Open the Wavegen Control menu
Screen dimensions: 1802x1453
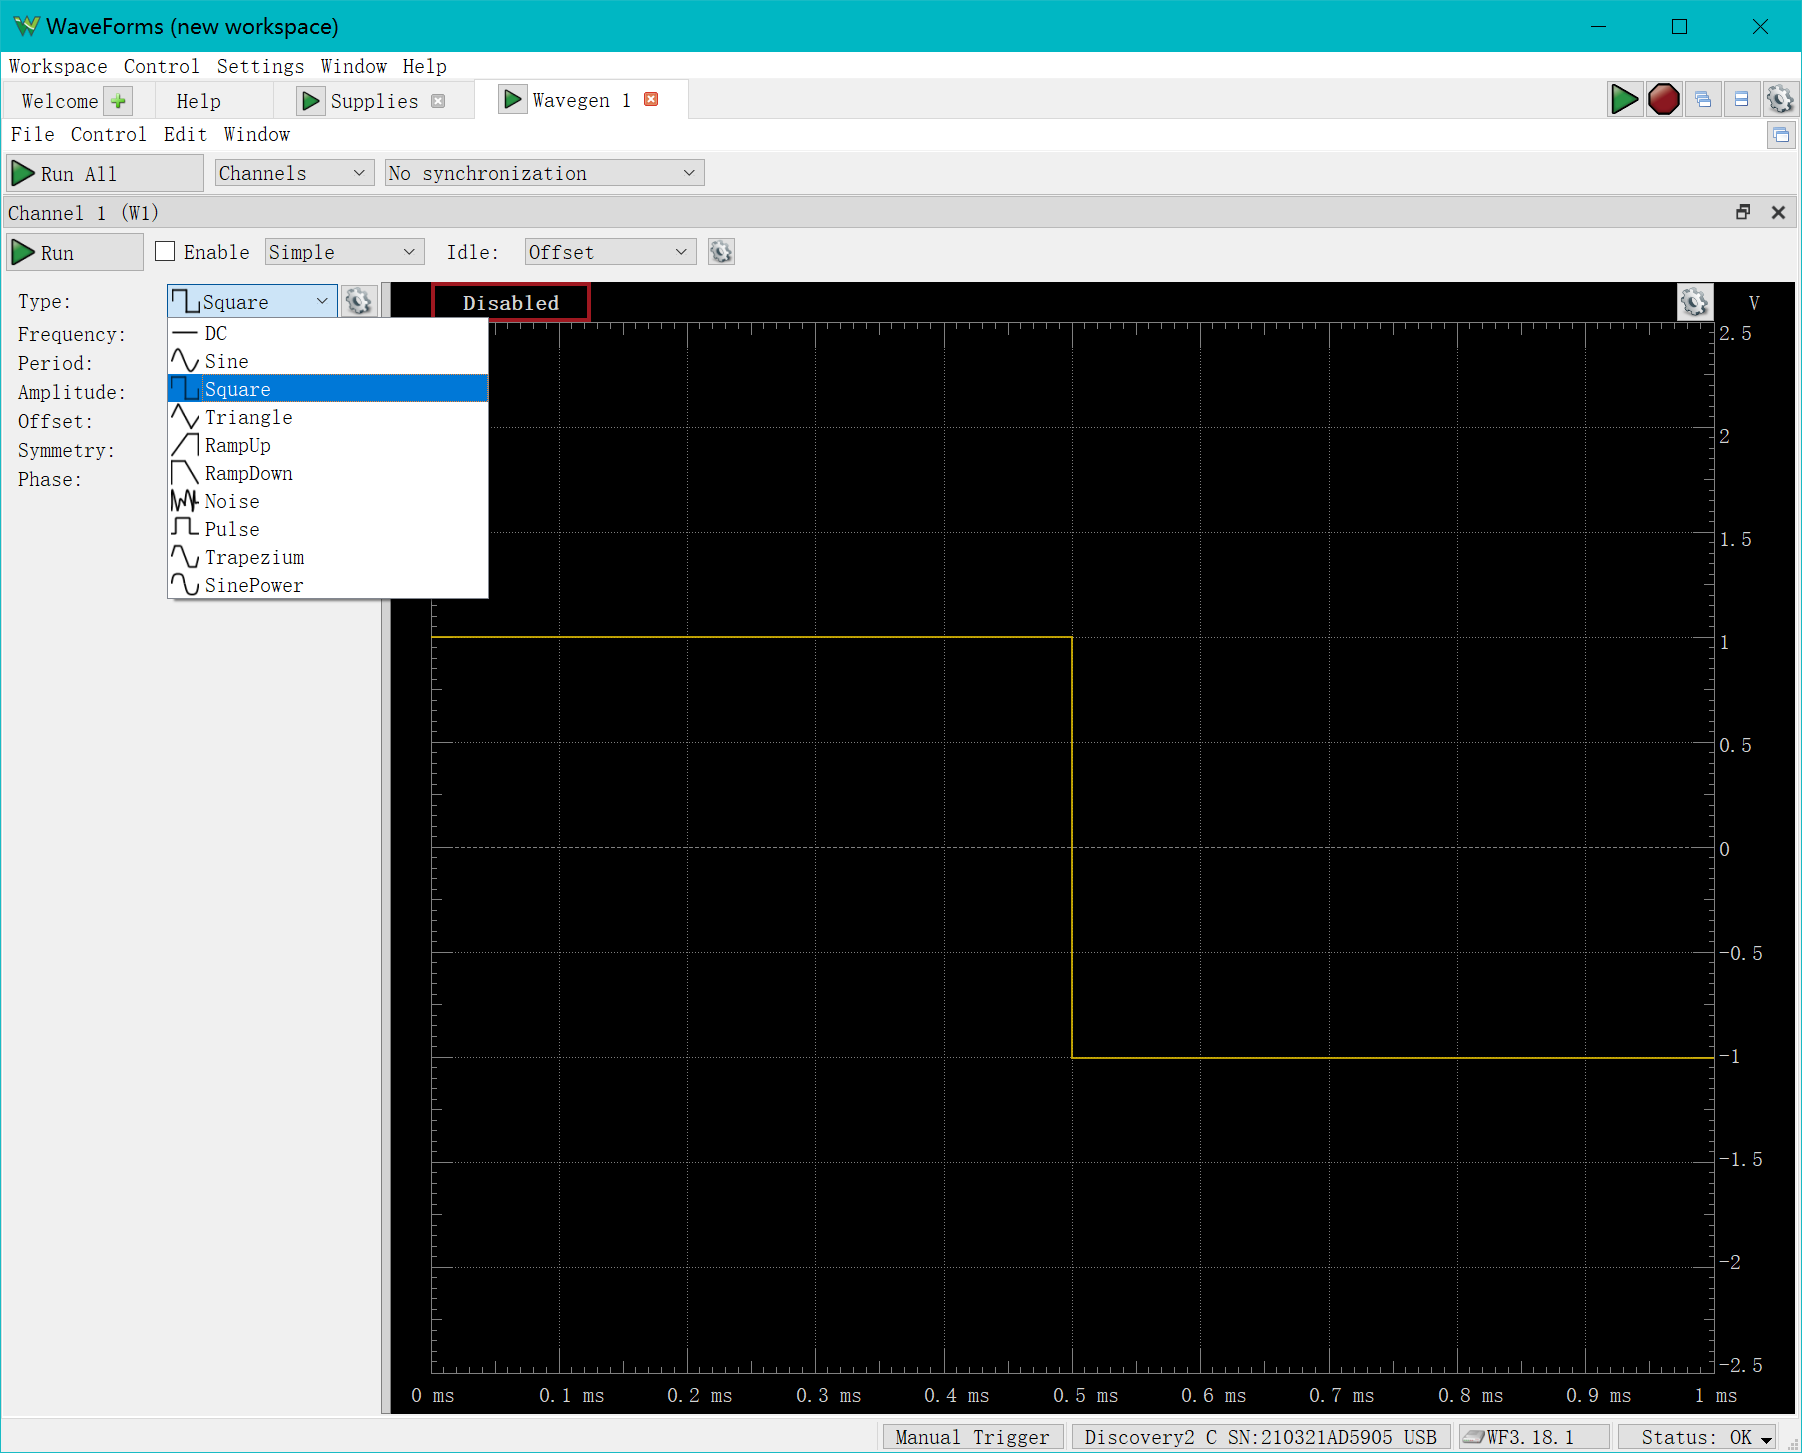pos(109,134)
